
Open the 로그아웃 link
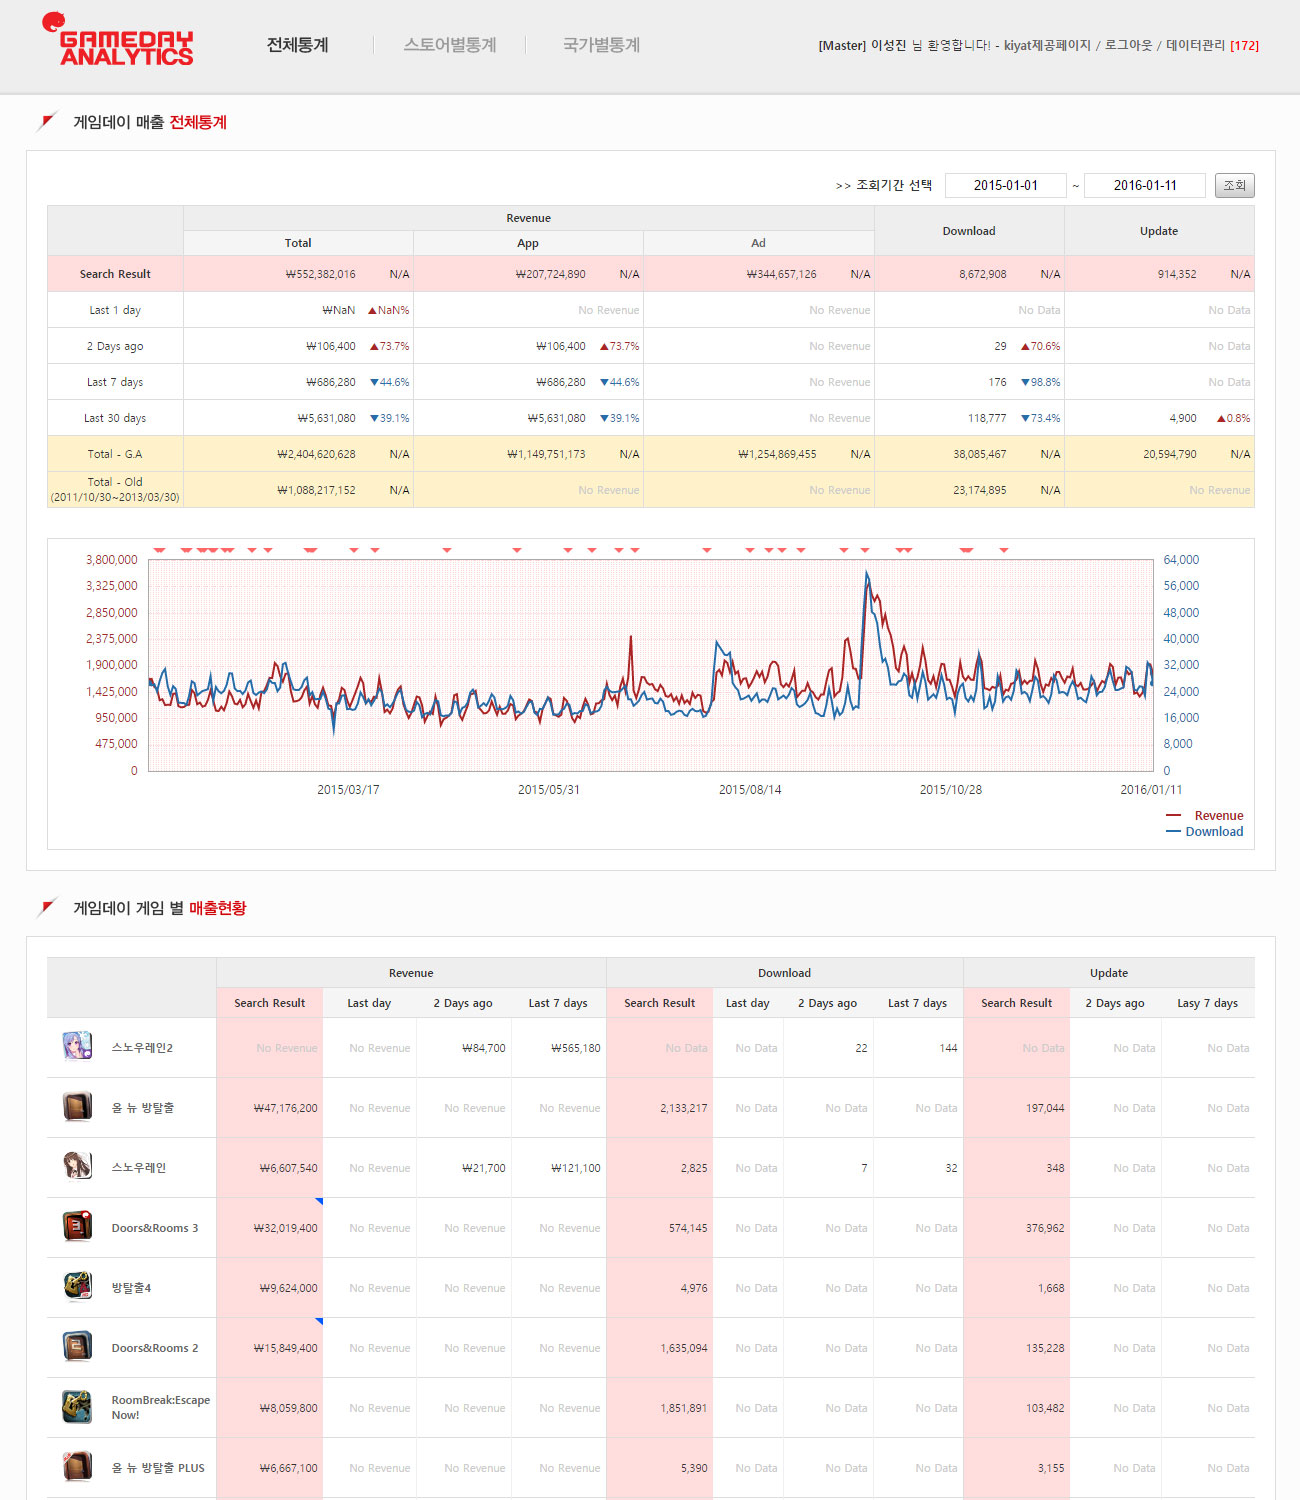pos(1128,45)
